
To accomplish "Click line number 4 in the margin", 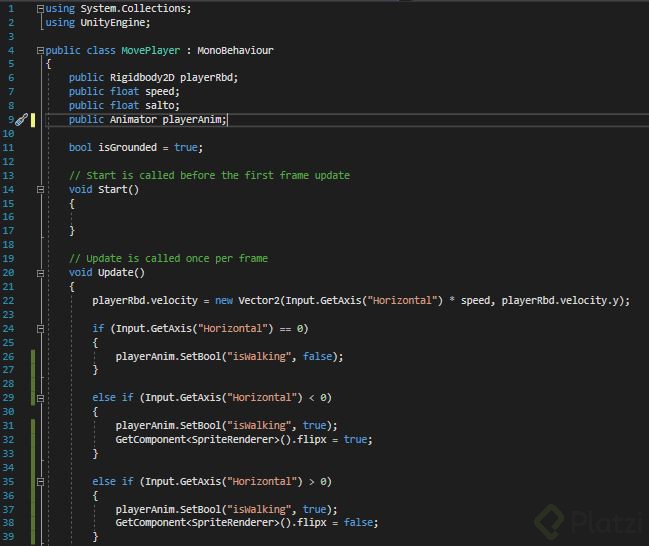I will [x=11, y=51].
